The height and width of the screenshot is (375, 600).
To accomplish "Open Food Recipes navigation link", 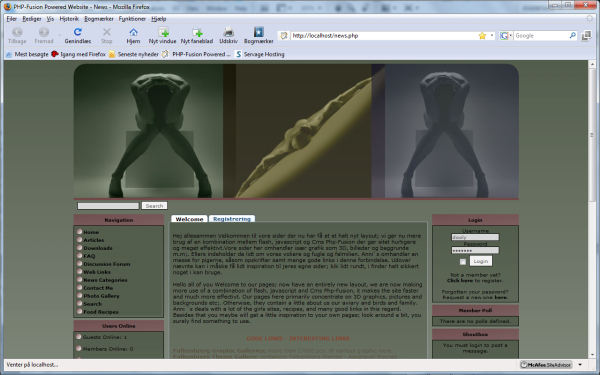I will (101, 312).
